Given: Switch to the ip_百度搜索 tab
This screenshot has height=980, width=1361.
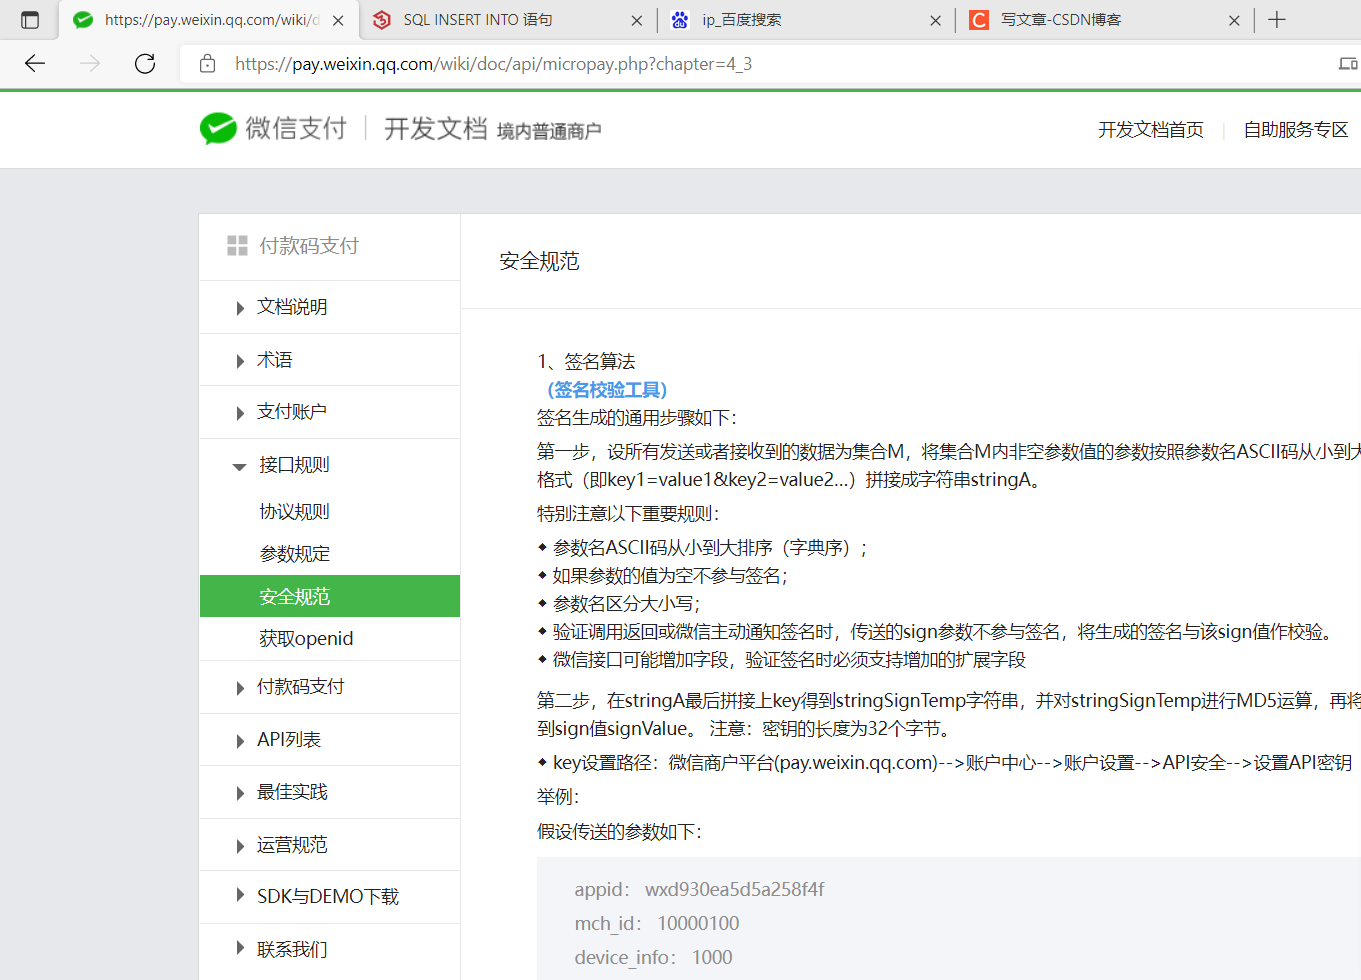Looking at the screenshot, I should click(805, 20).
